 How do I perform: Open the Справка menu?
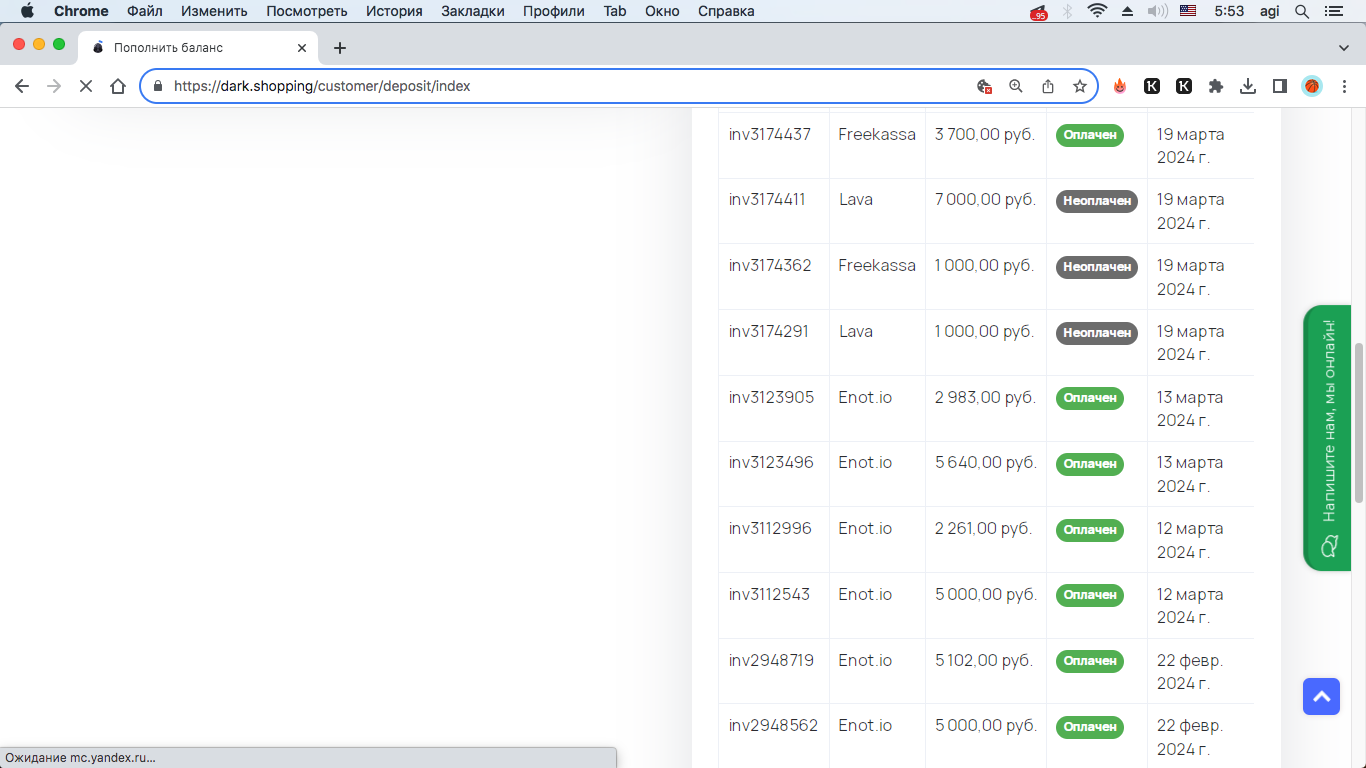tap(726, 11)
